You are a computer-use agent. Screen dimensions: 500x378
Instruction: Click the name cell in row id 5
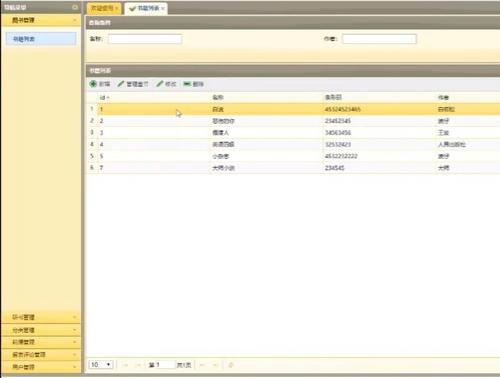click(x=266, y=156)
